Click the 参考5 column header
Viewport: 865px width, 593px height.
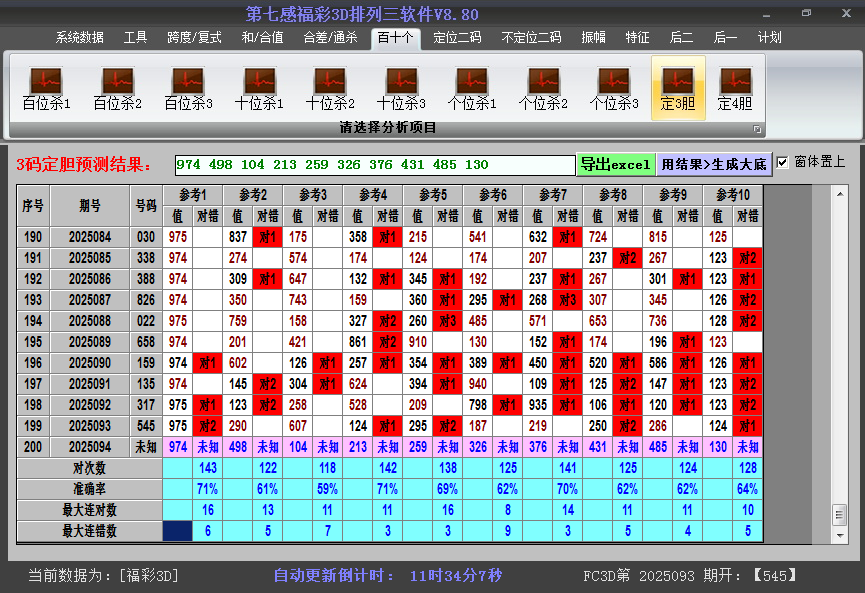pos(433,195)
